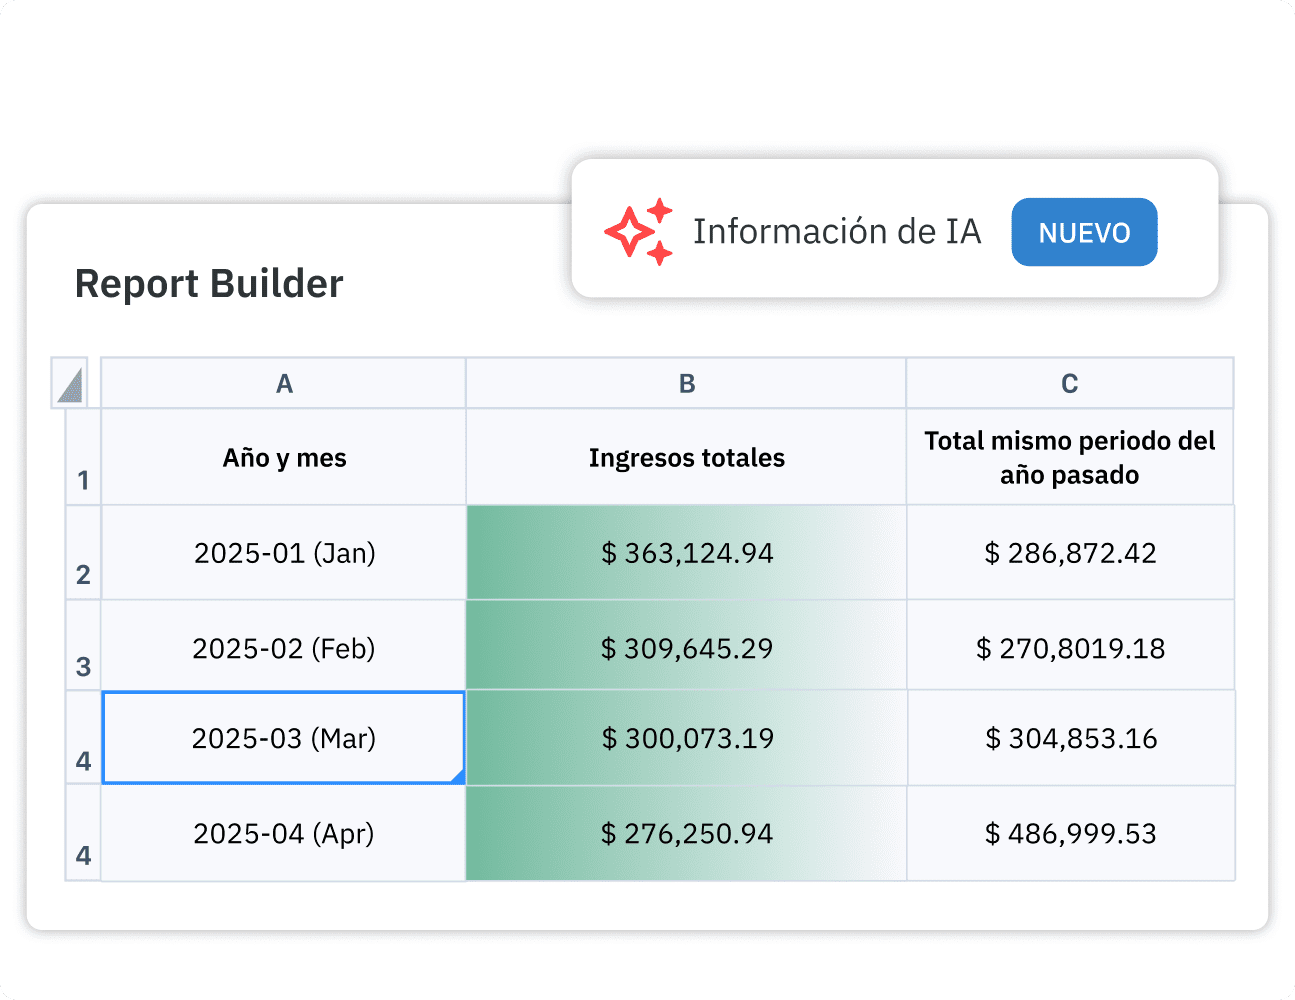Click the Total mismo periodo del año pasado header

pyautogui.click(x=1069, y=457)
